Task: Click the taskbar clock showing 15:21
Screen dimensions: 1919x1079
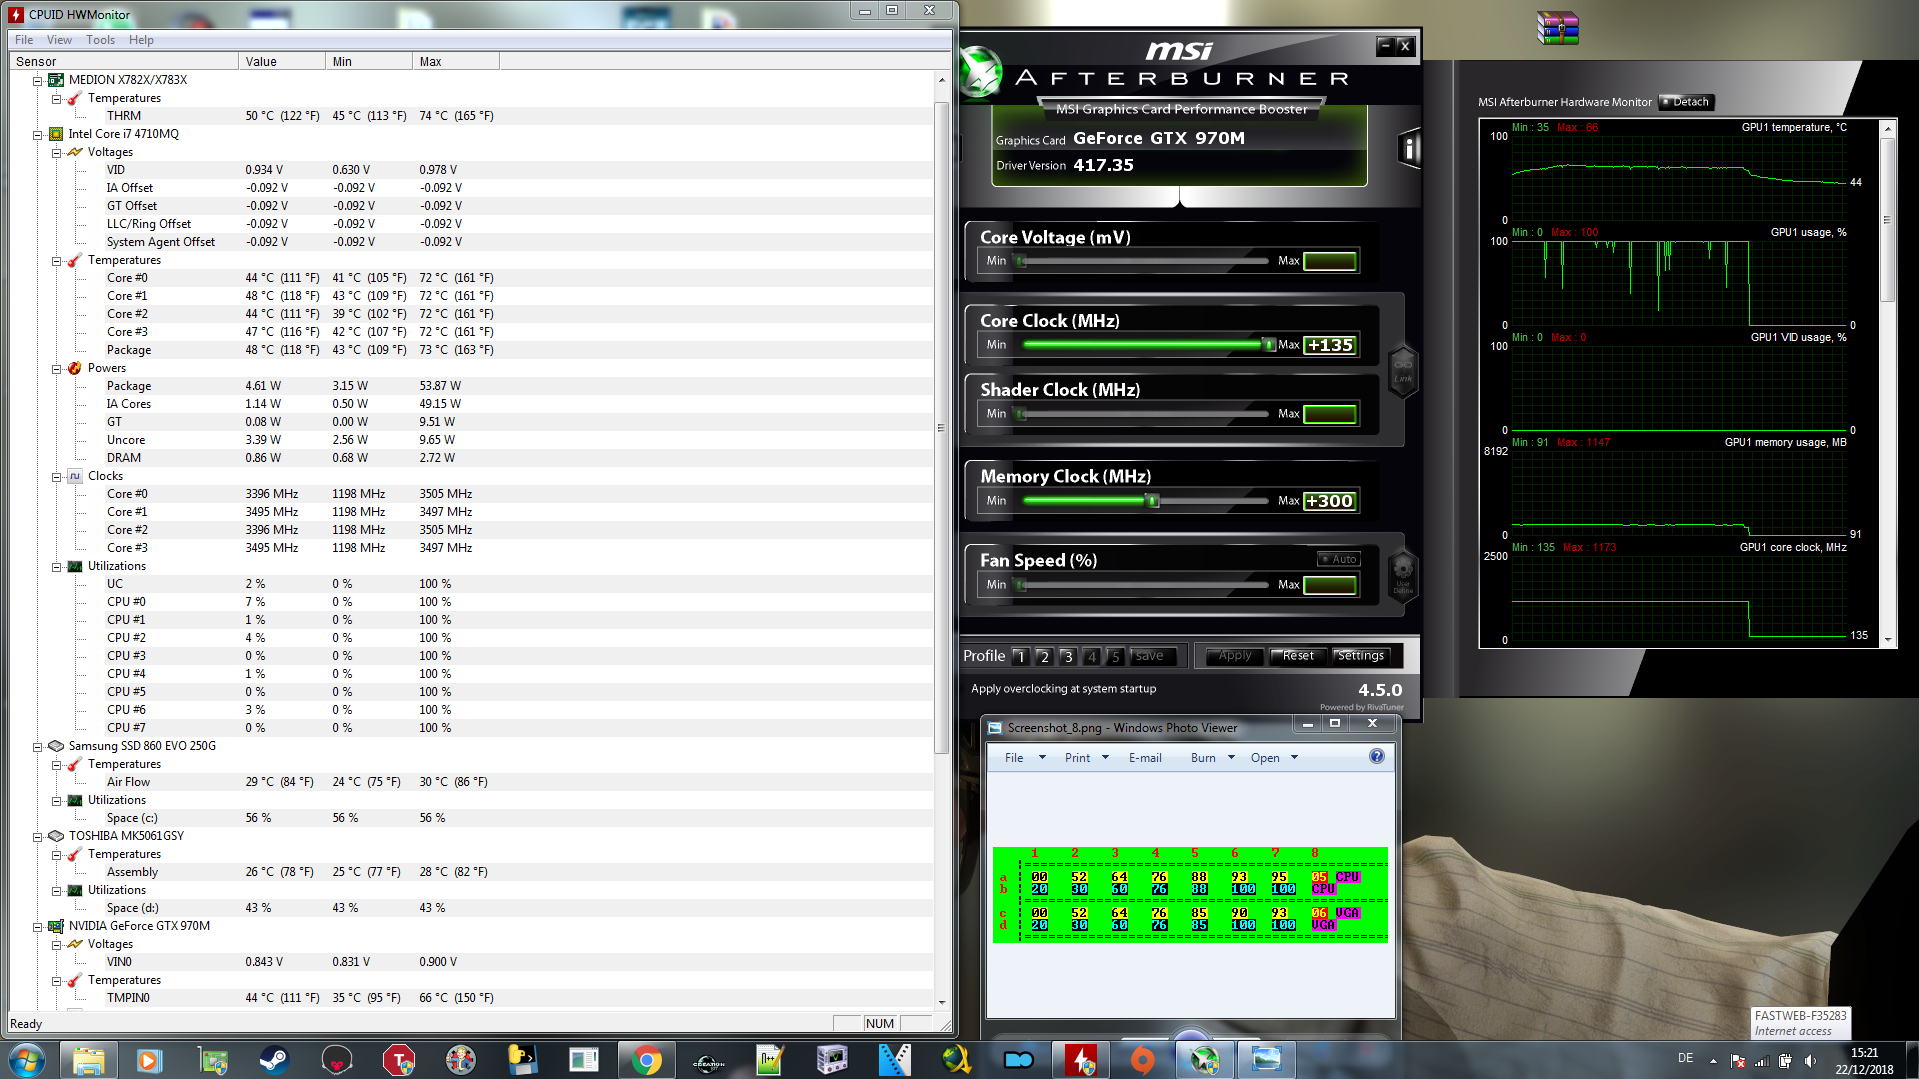Action: coord(1864,1061)
